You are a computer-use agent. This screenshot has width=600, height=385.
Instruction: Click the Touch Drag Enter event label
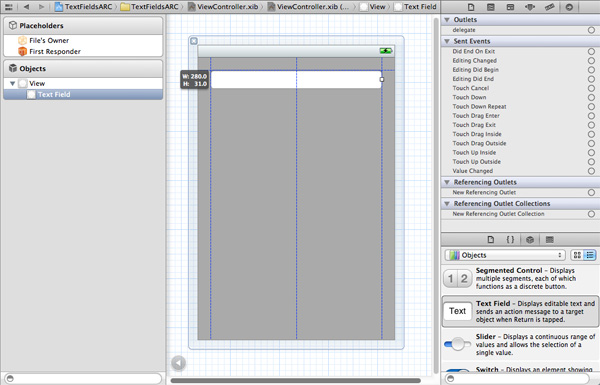(476, 116)
